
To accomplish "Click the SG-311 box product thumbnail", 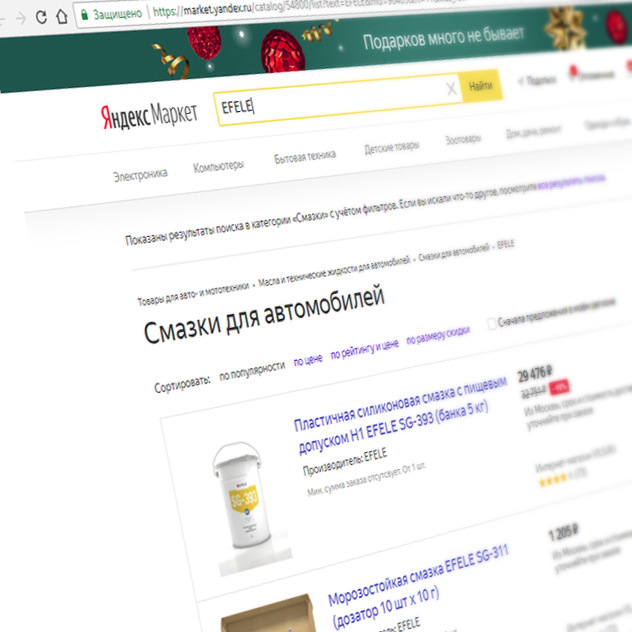I will click(x=269, y=614).
